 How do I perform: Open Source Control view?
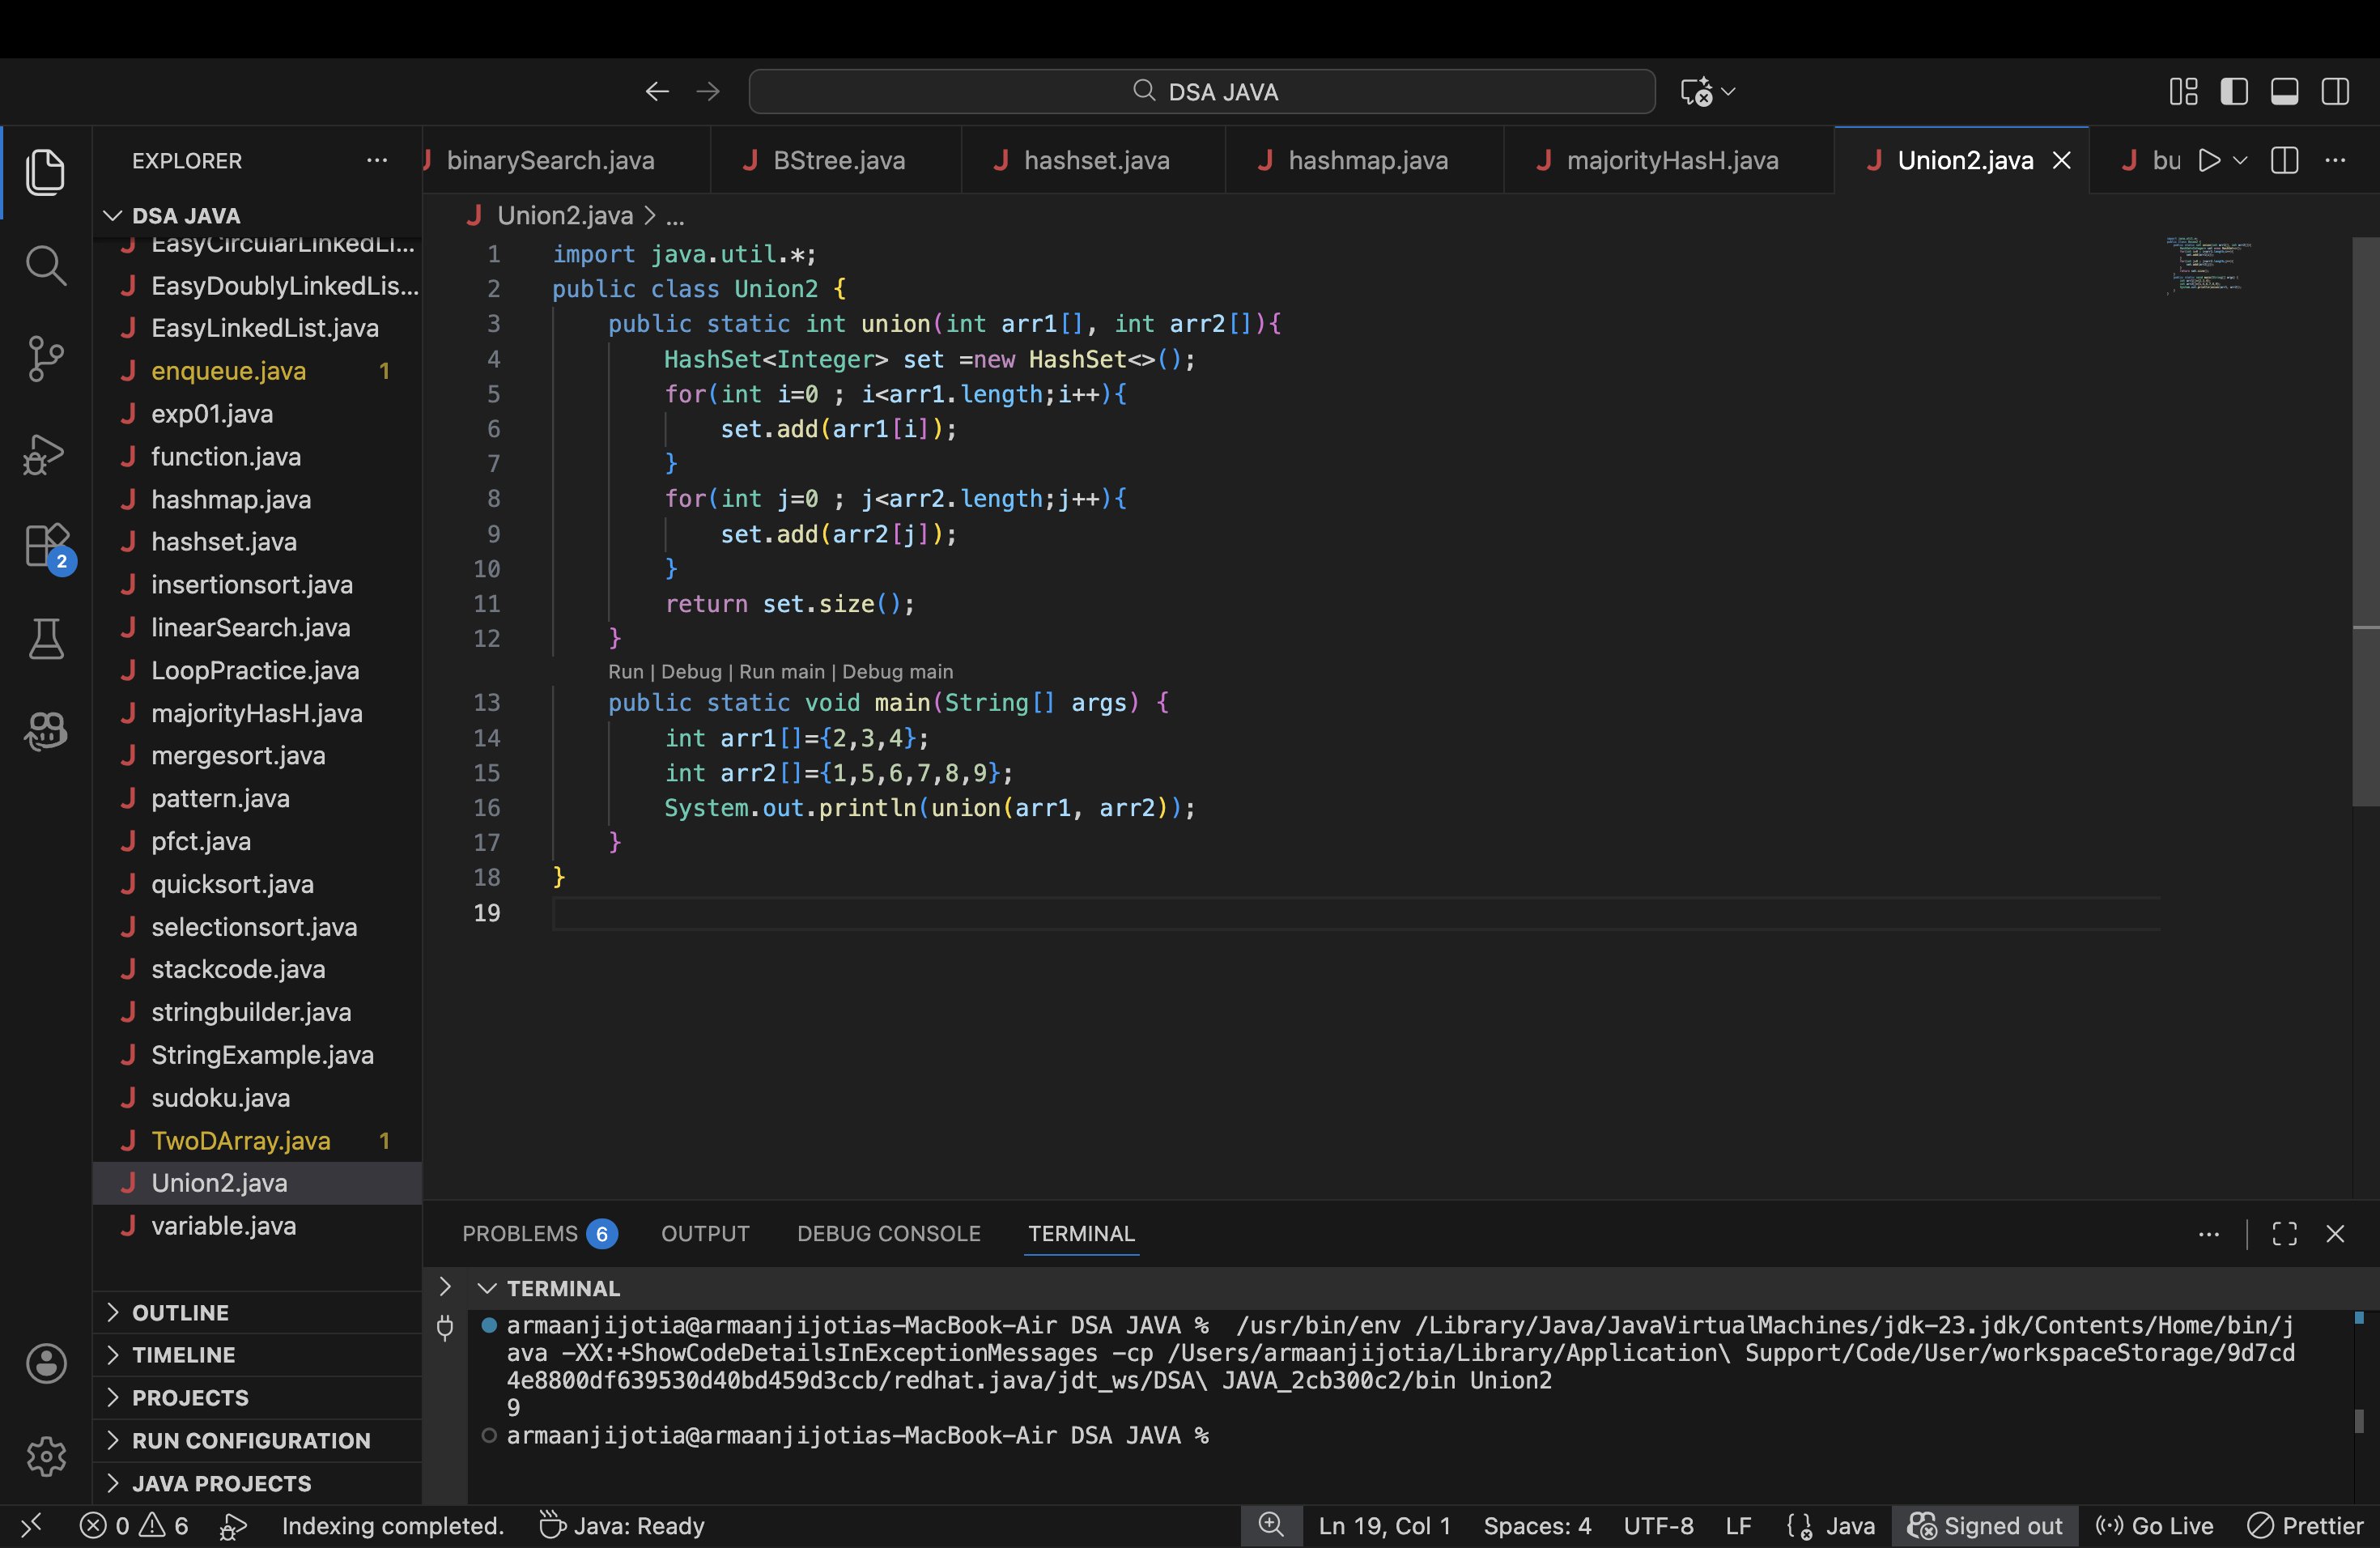46,359
